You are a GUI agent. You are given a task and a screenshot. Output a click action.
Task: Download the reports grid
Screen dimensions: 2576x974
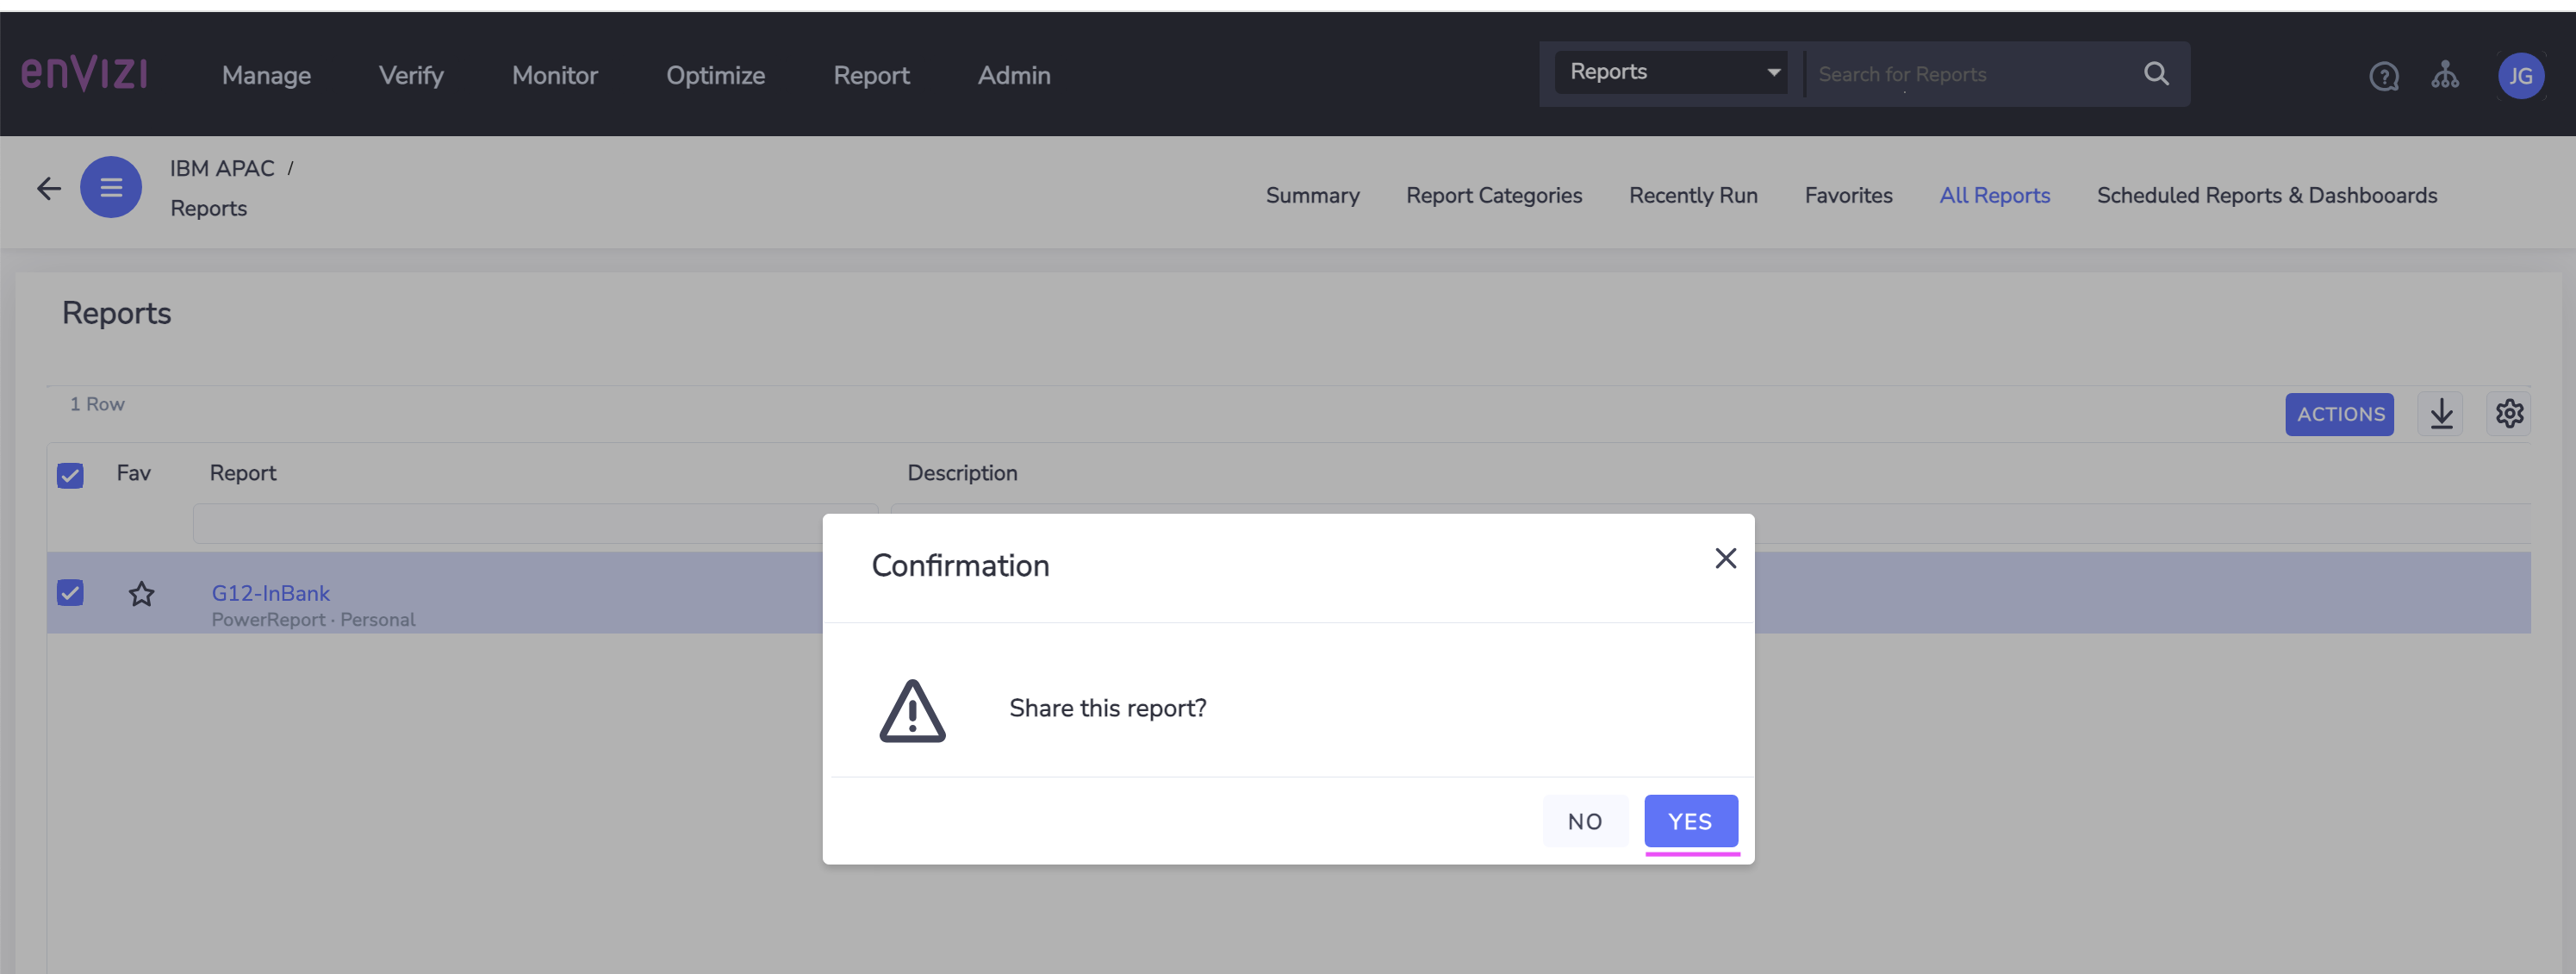click(x=2441, y=414)
